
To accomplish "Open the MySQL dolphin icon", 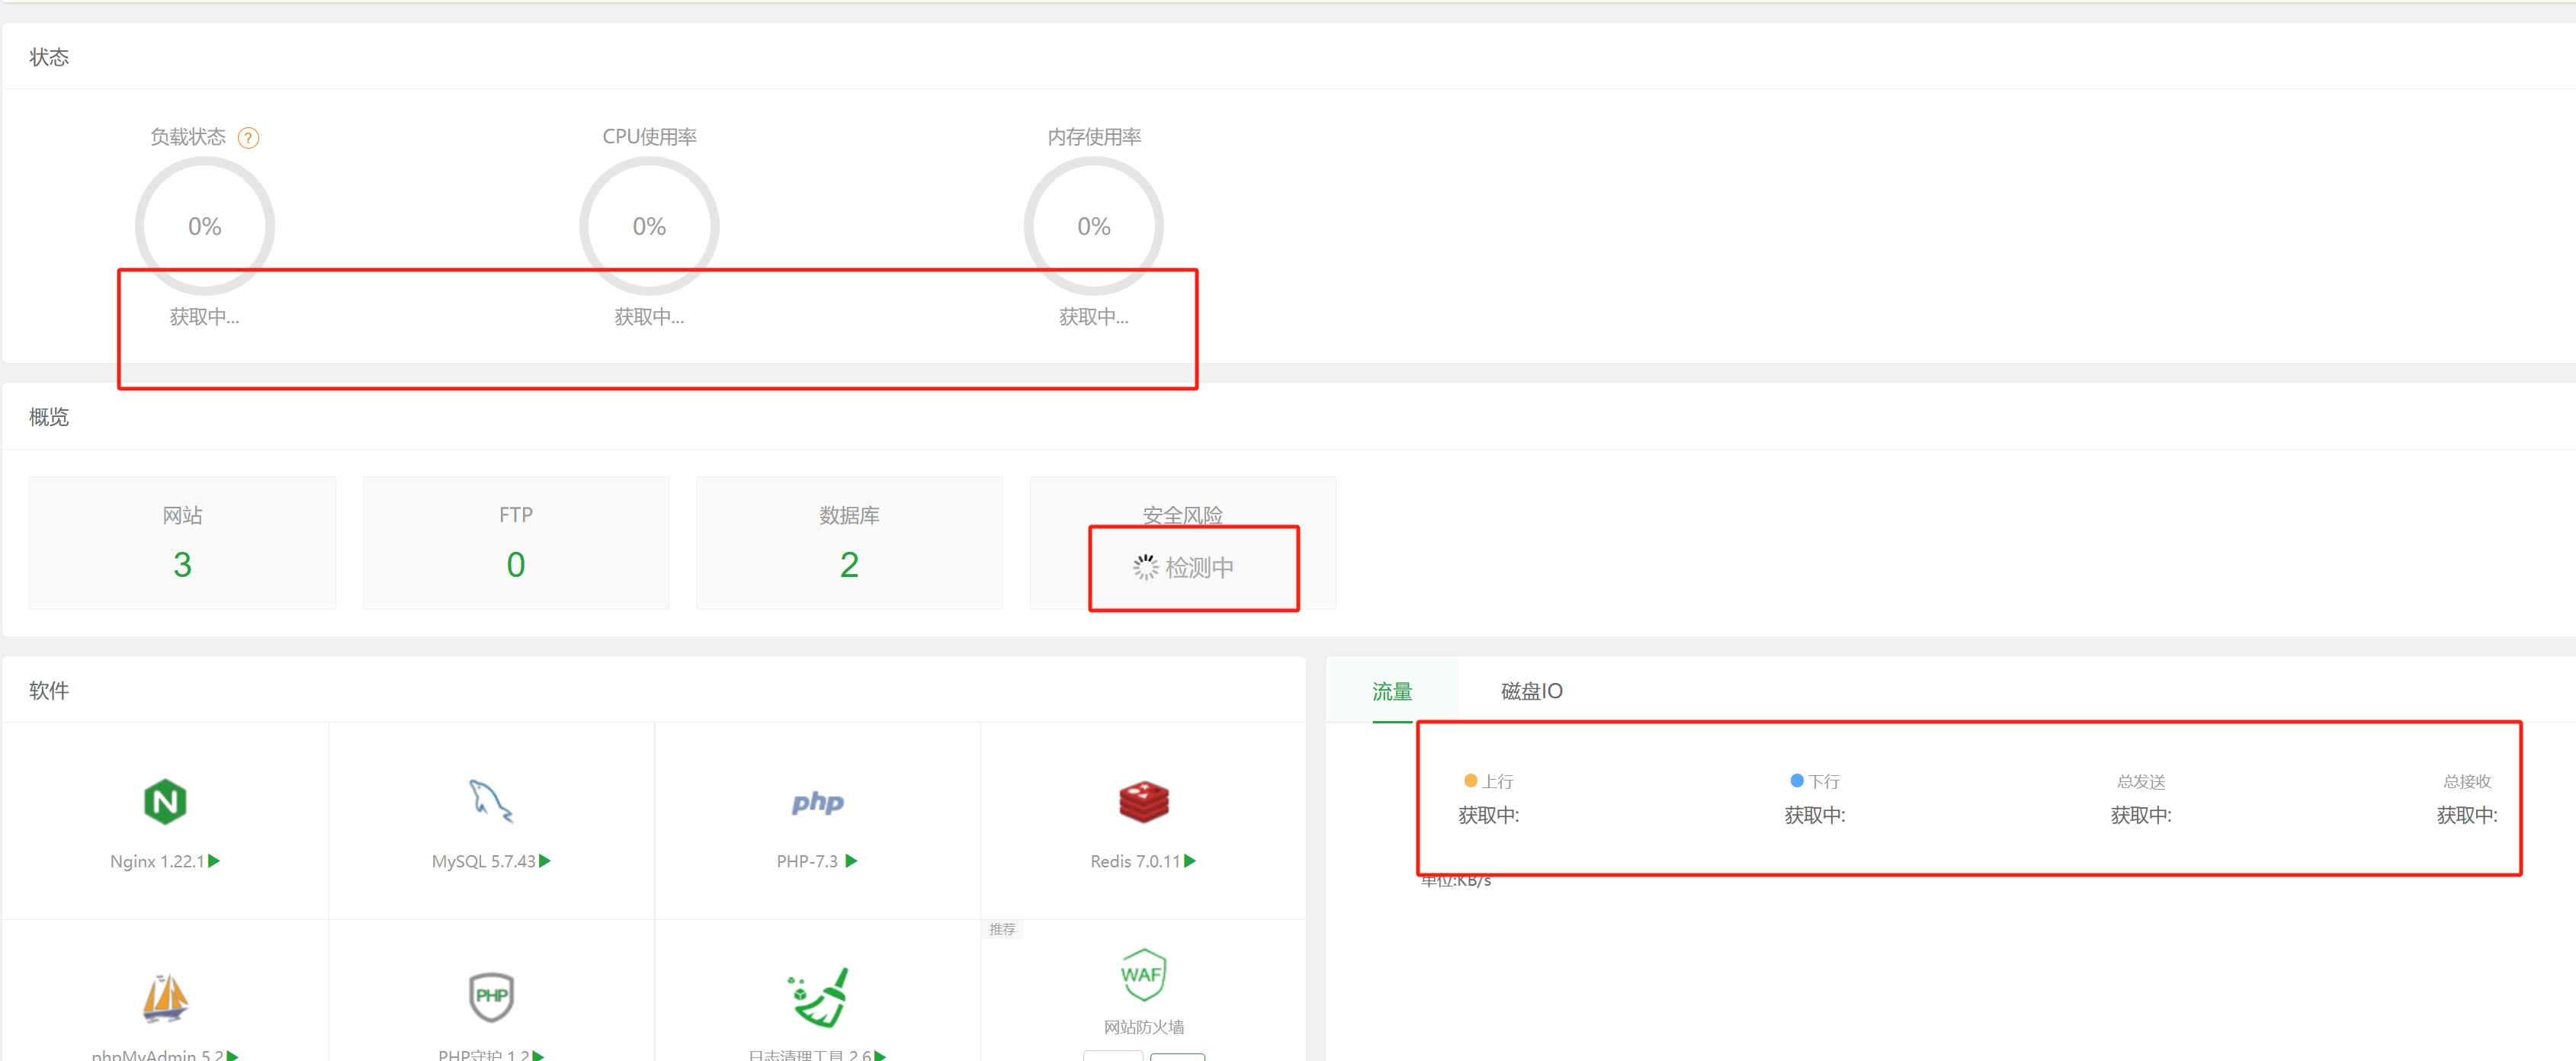I will tap(491, 801).
